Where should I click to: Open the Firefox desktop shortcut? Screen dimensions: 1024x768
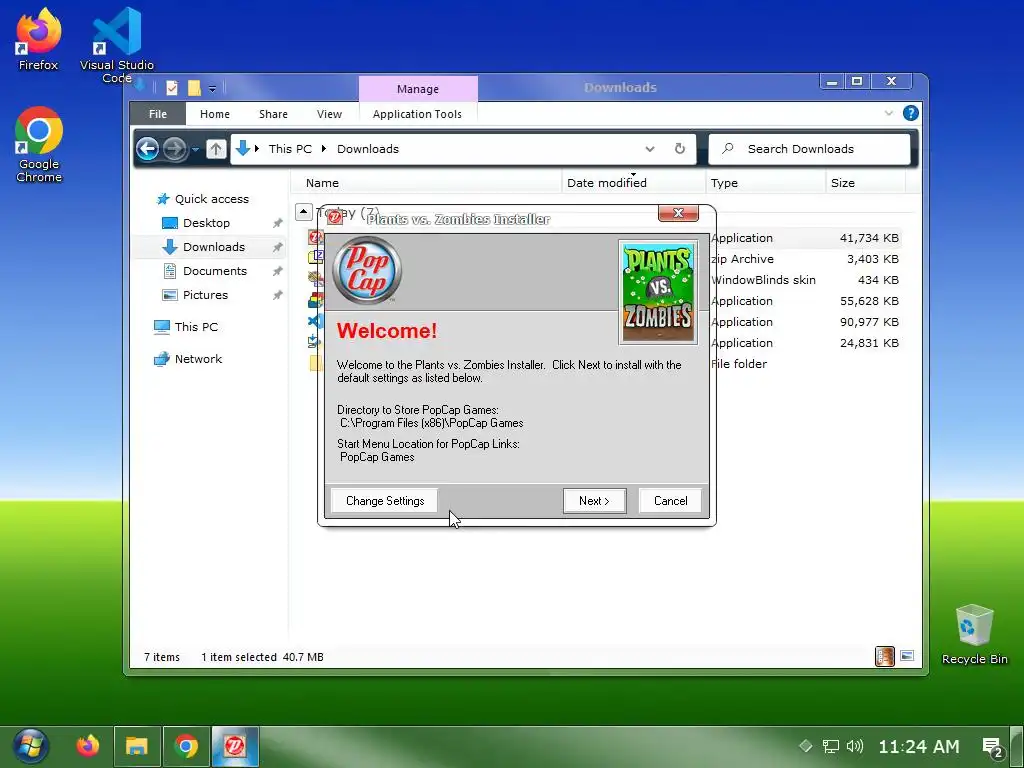point(38,39)
